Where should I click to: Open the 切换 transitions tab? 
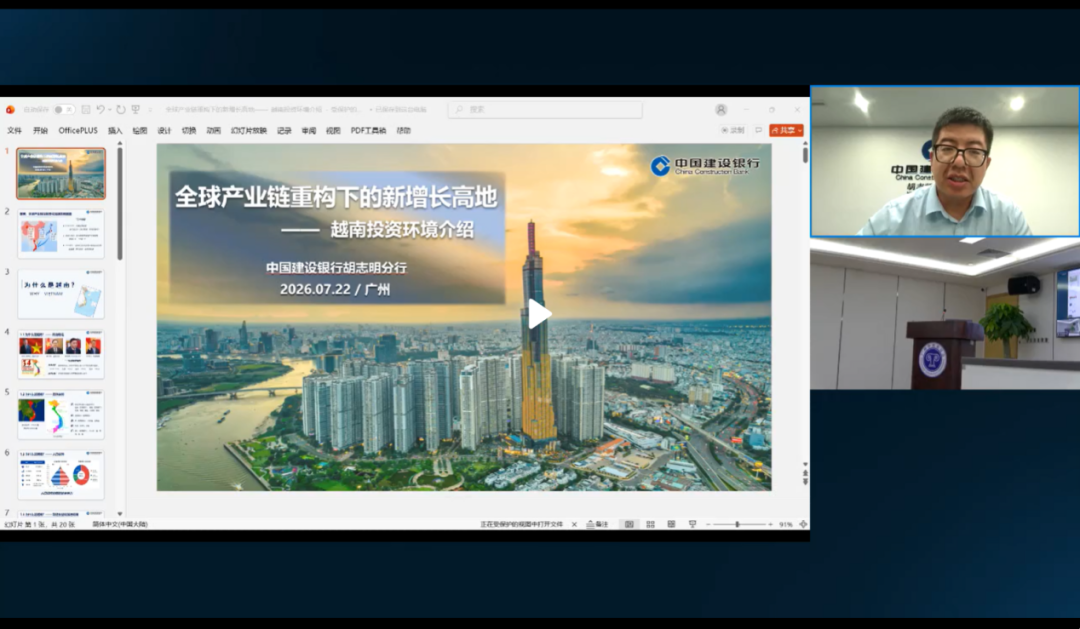pos(189,130)
